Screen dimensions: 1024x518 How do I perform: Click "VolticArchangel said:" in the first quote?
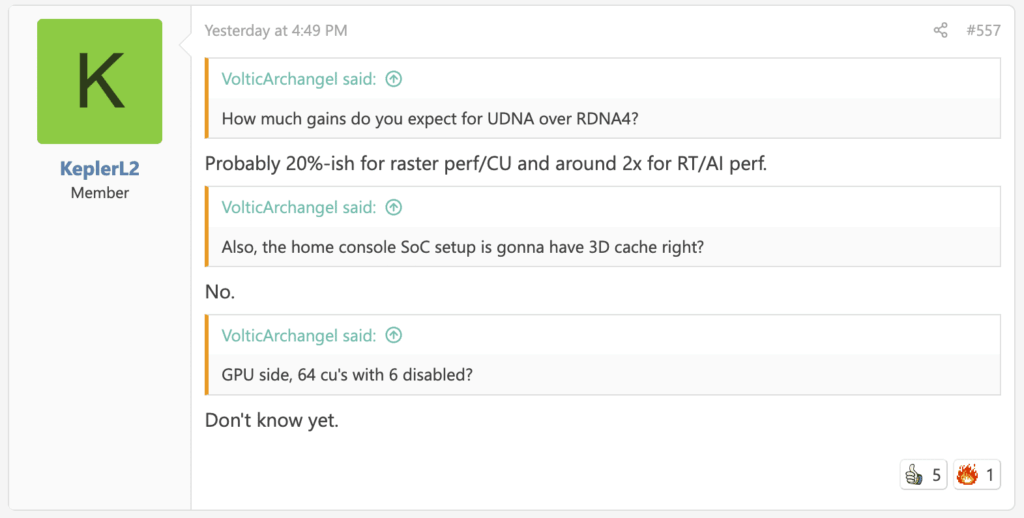pos(298,79)
